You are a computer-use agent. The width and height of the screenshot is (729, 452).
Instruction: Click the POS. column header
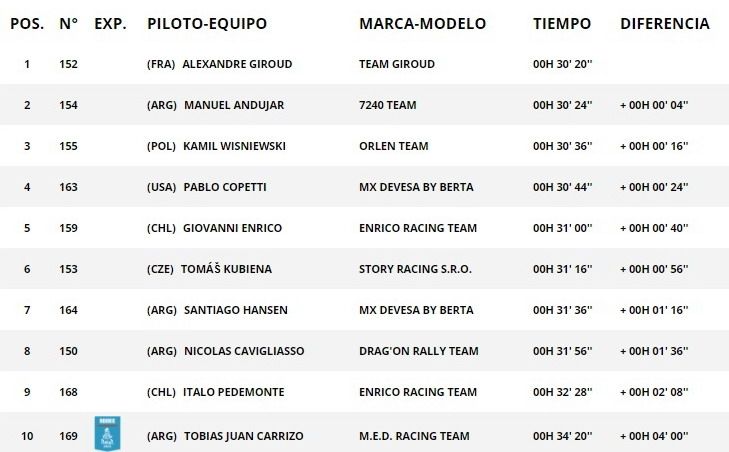(x=27, y=23)
